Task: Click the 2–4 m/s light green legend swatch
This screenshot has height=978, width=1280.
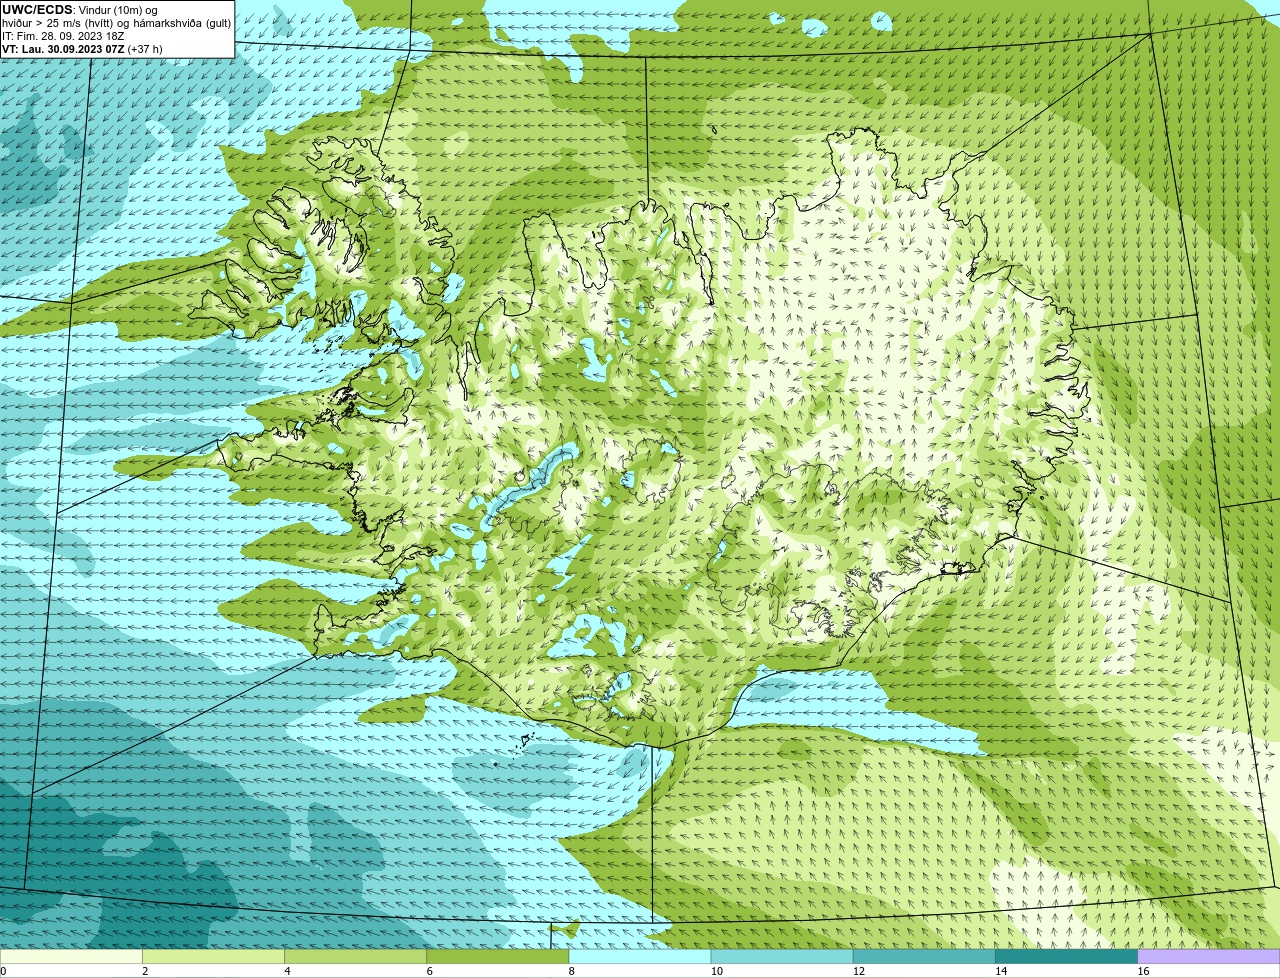Action: click(x=214, y=957)
